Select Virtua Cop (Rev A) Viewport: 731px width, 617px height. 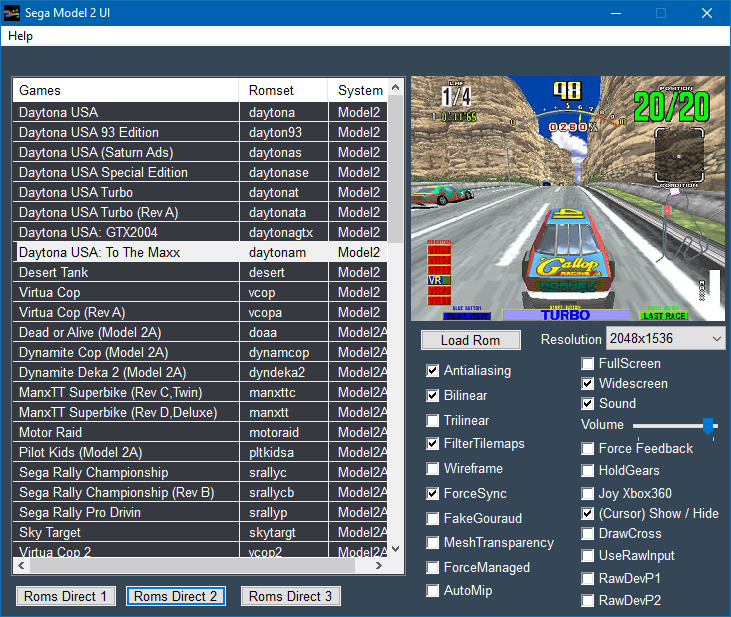tap(200, 312)
